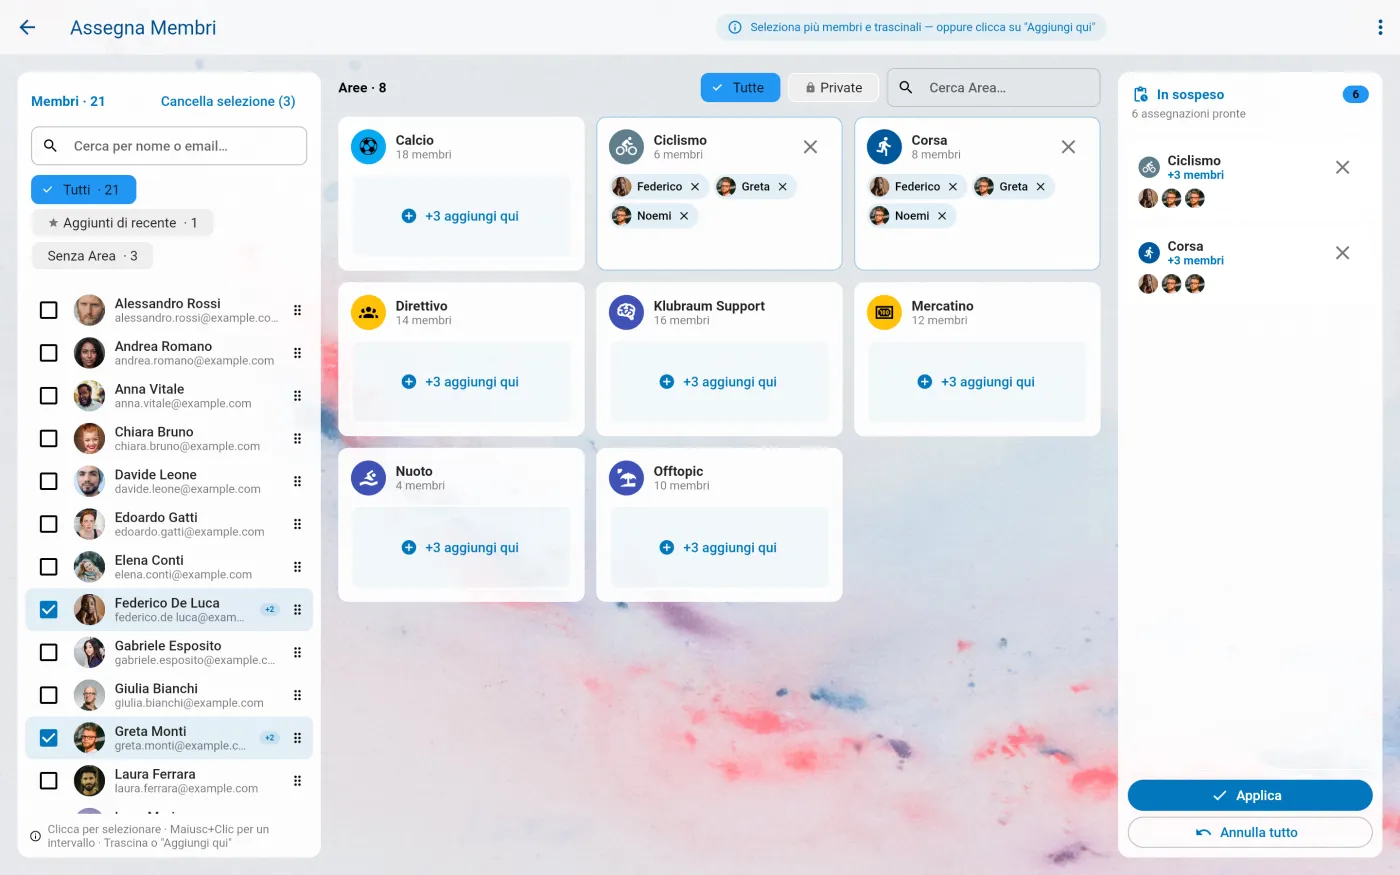The height and width of the screenshot is (875, 1400).
Task: Click Elena Conti's avatar thumbnail
Action: 90,567
